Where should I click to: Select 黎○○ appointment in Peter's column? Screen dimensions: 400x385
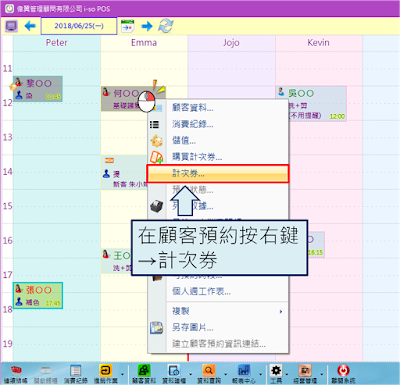[38, 89]
